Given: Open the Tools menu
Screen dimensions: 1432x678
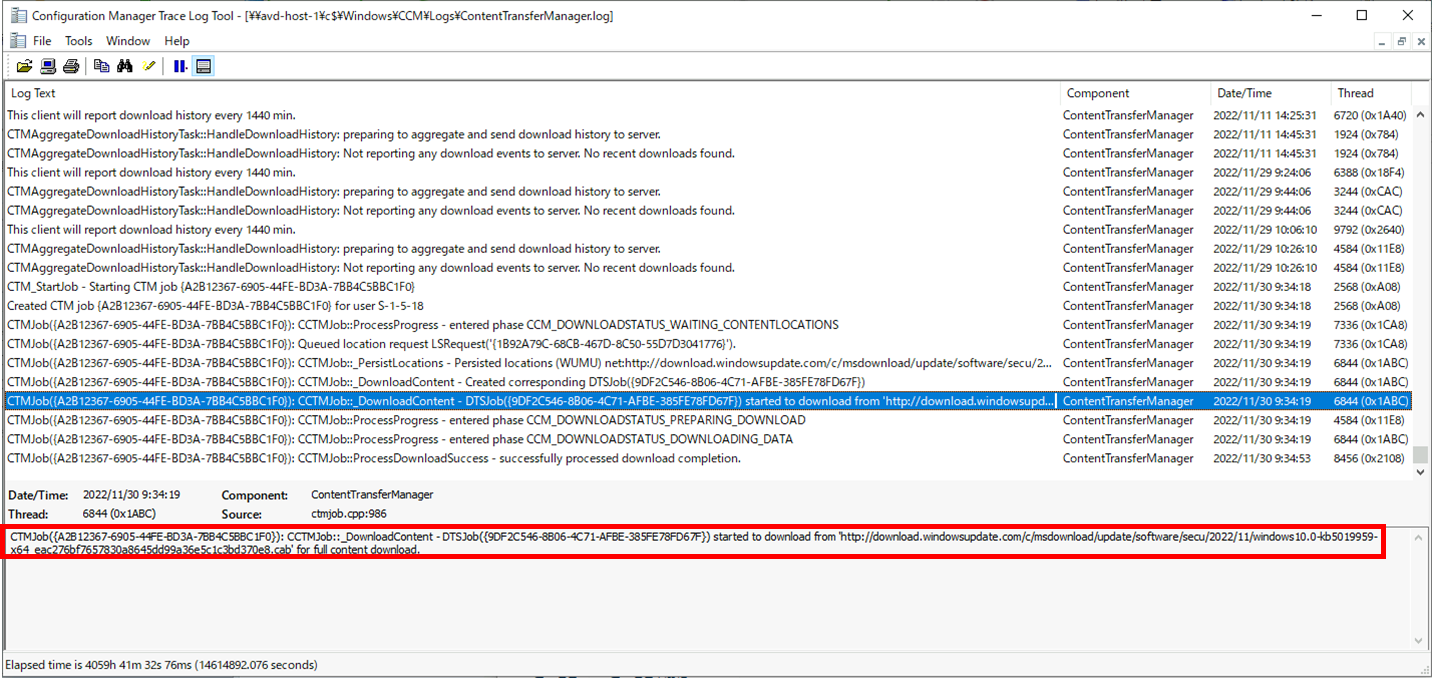Looking at the screenshot, I should (79, 41).
